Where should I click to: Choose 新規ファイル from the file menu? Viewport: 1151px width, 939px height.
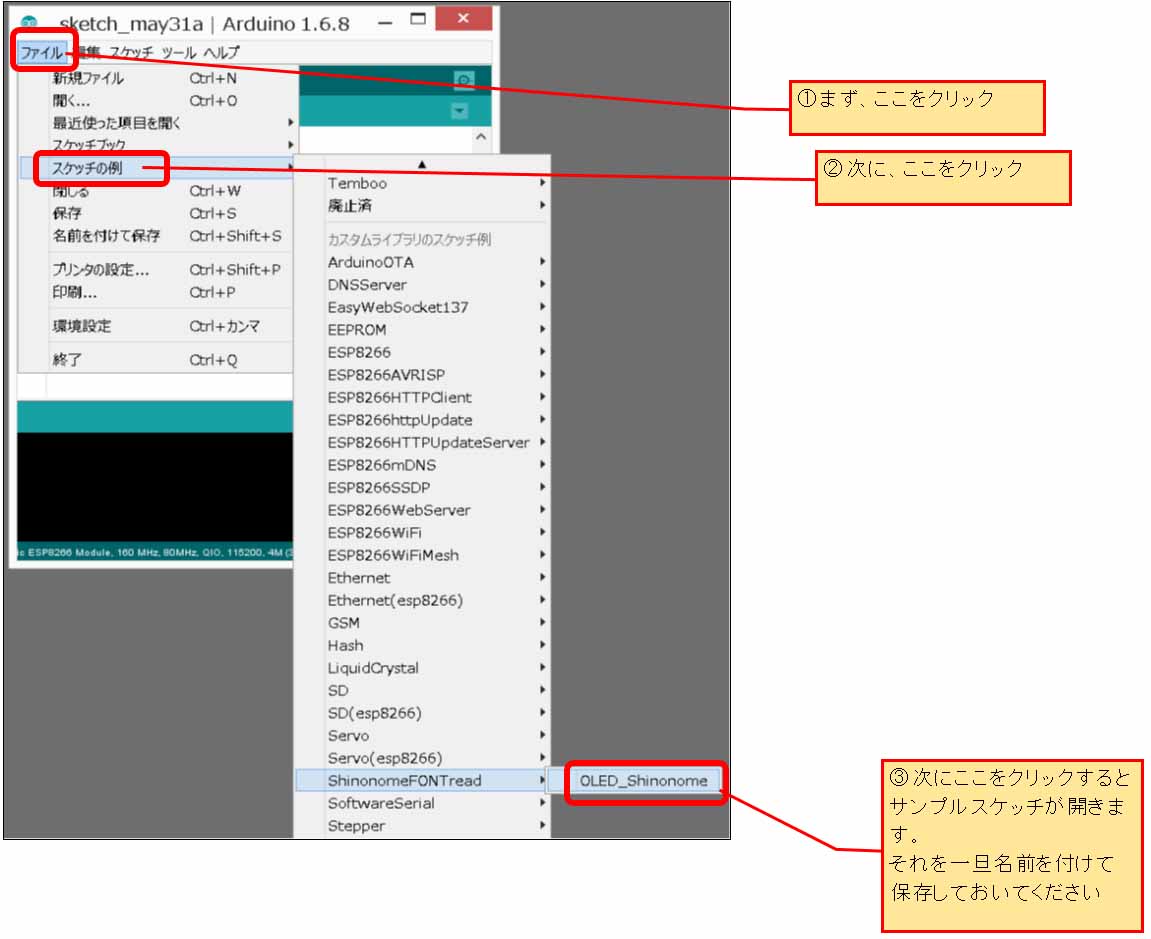coord(156,78)
